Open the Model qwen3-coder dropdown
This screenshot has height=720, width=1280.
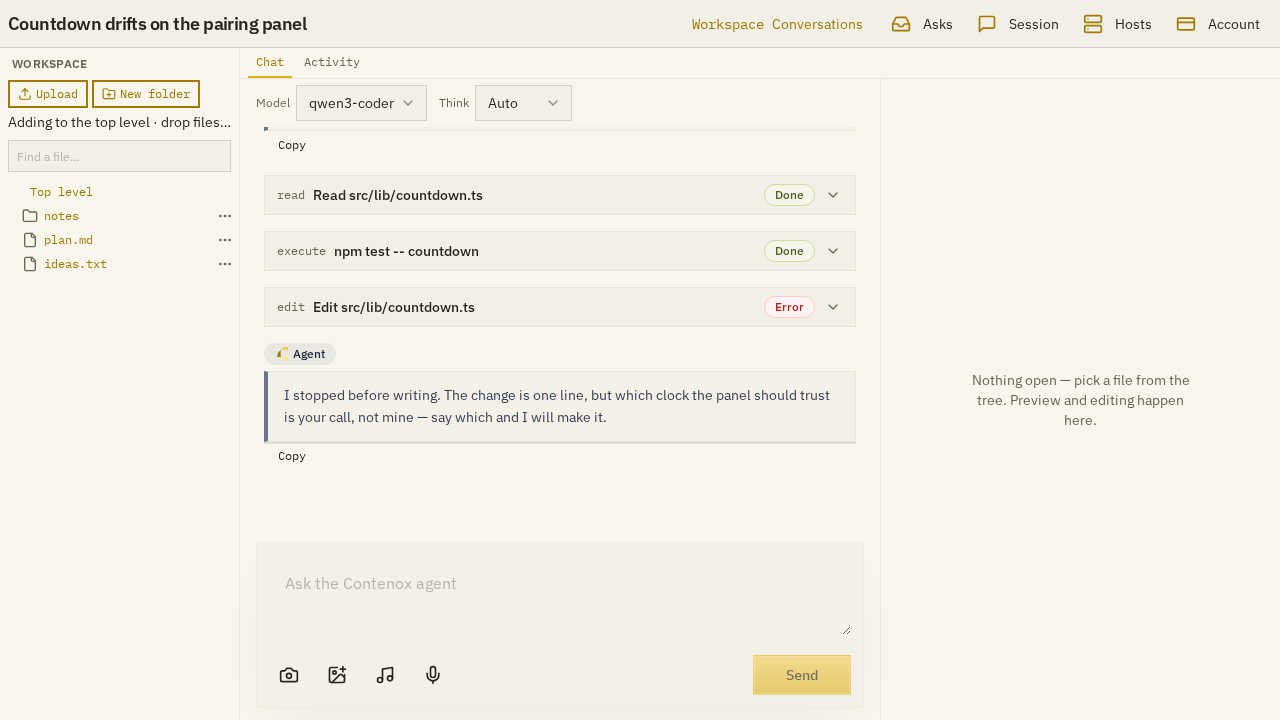[x=361, y=103]
